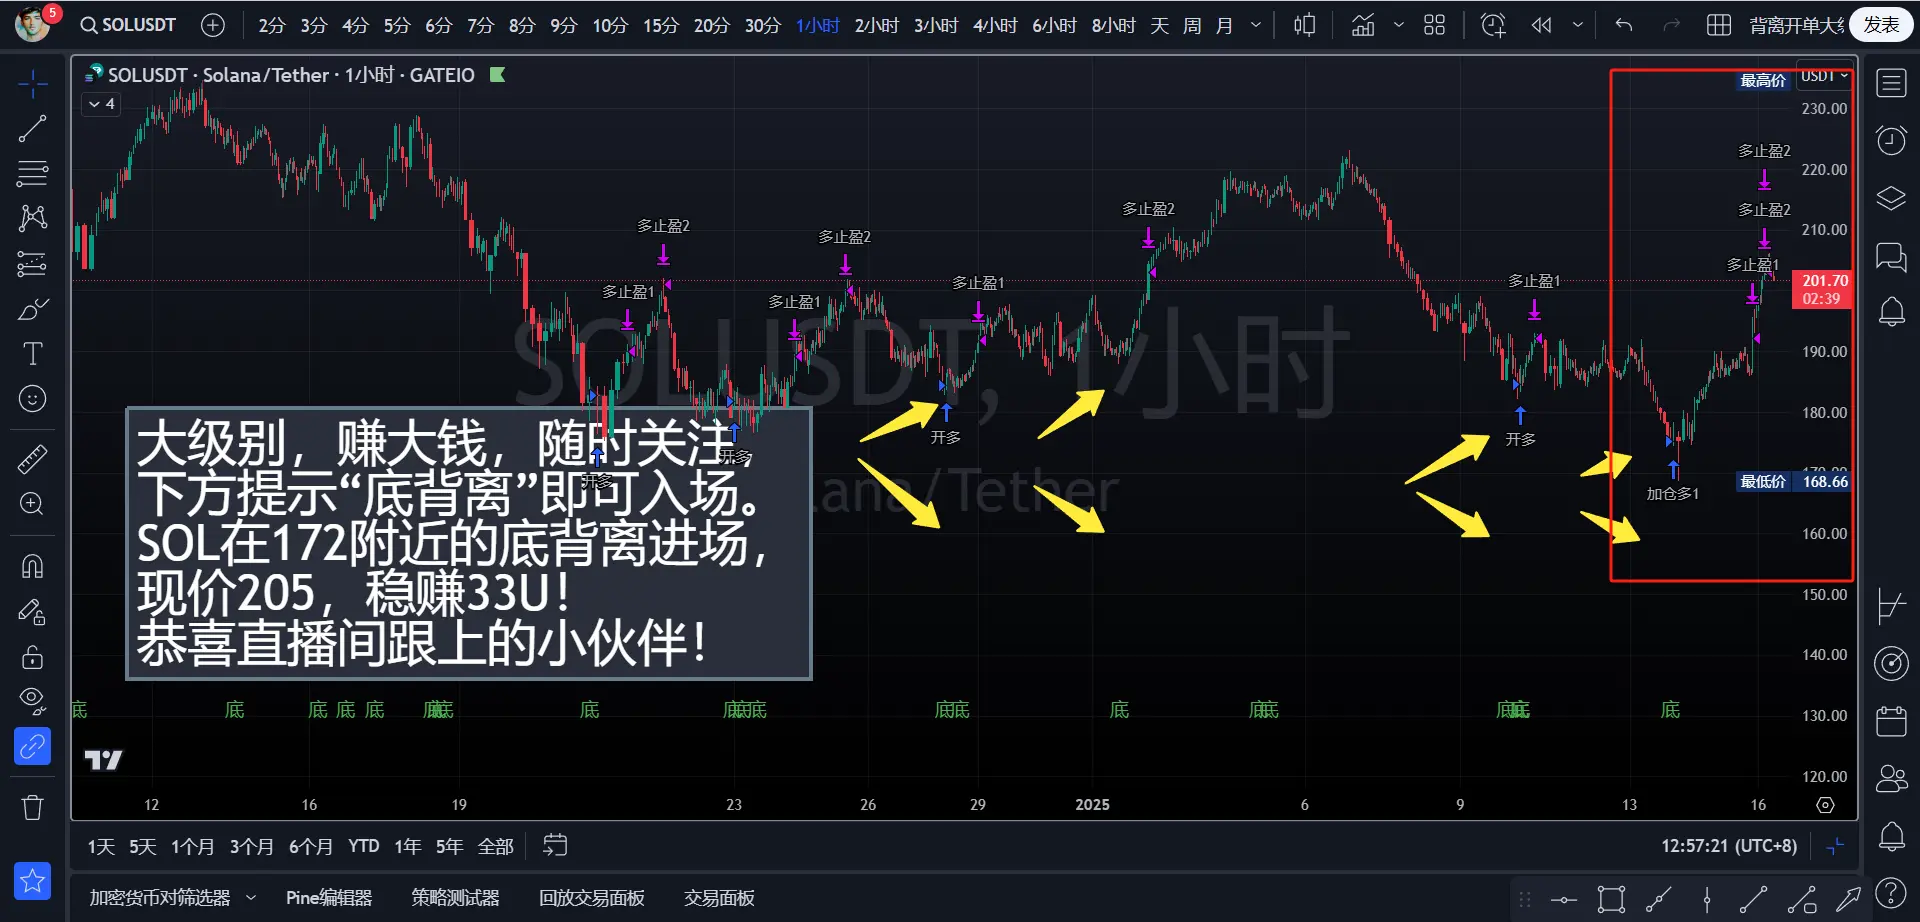Create an alert from top toolbar
1920x922 pixels.
(x=1493, y=25)
